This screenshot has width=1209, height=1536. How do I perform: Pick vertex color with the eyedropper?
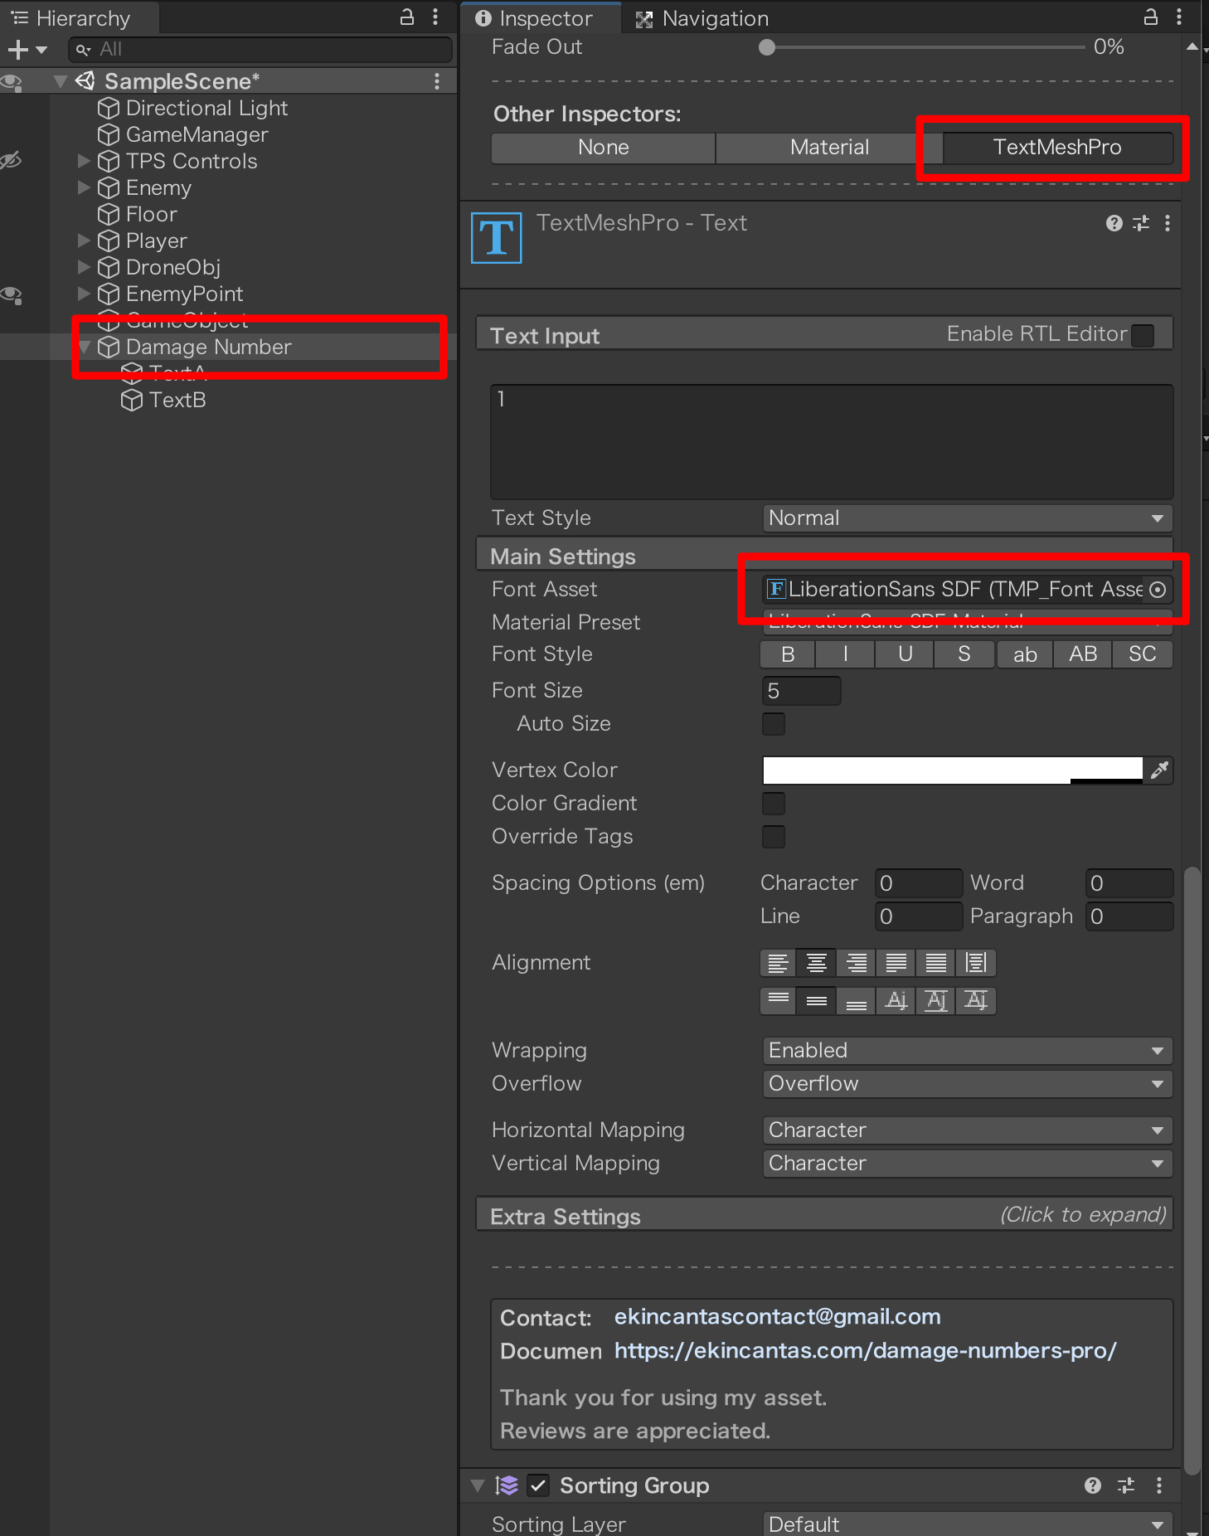pos(1159,770)
